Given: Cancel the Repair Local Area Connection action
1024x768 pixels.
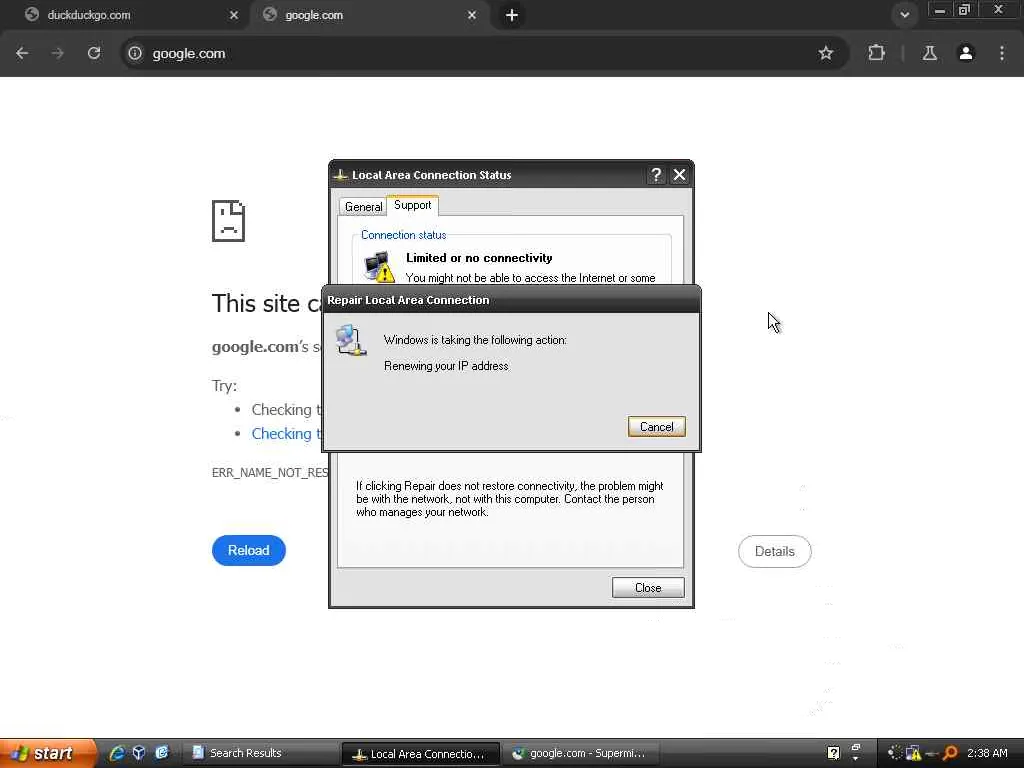Looking at the screenshot, I should [656, 427].
